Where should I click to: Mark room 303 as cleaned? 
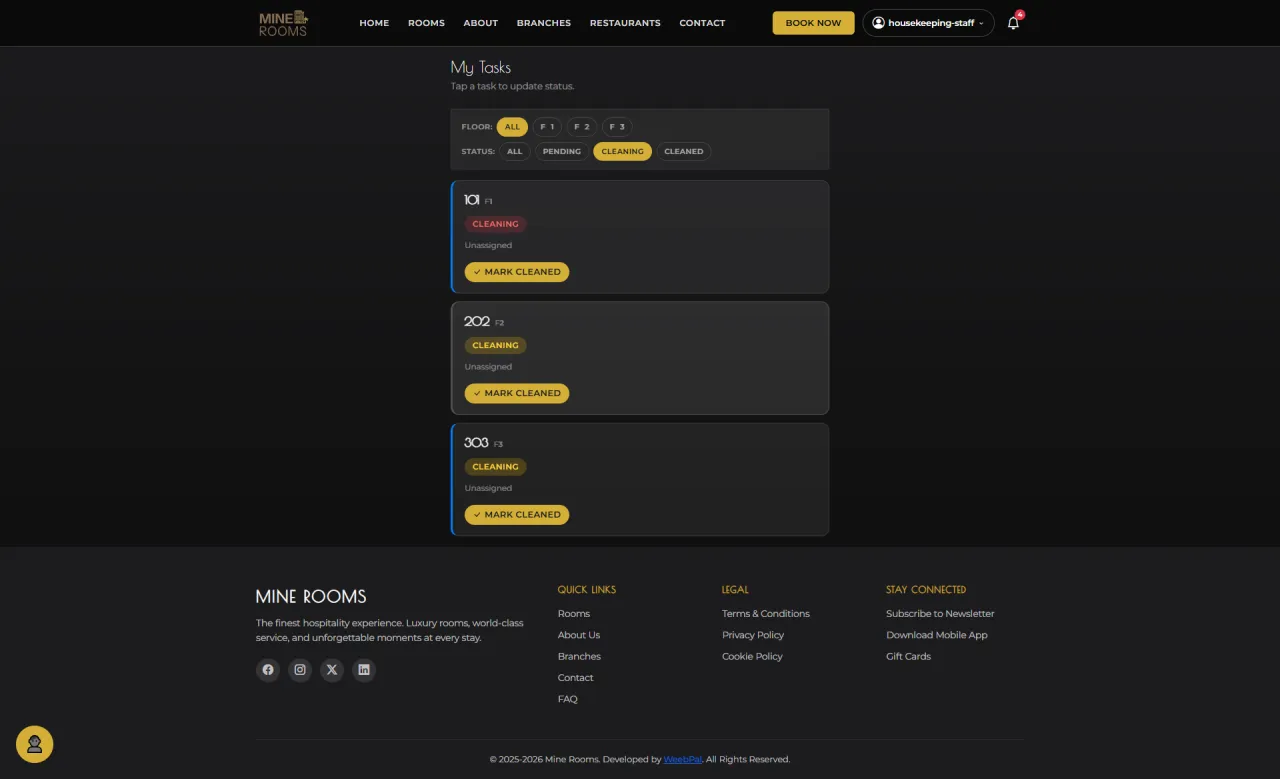pyautogui.click(x=517, y=515)
